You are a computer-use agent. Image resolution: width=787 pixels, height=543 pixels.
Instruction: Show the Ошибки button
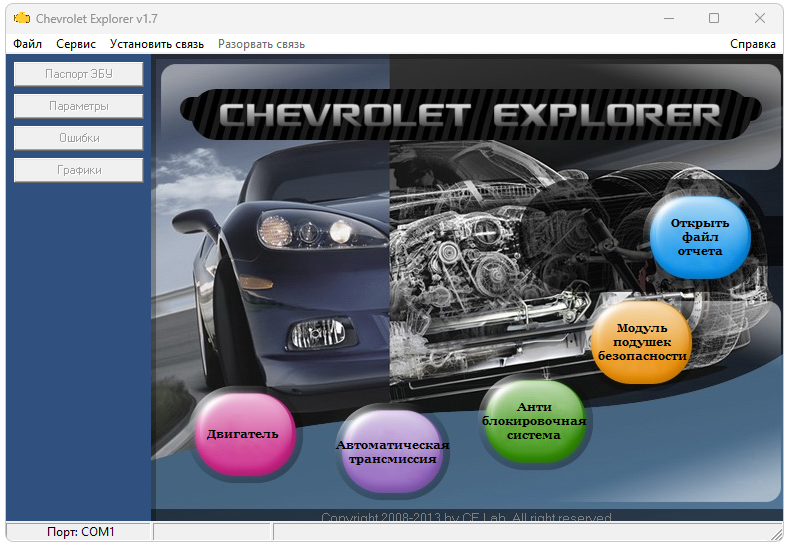(x=79, y=138)
